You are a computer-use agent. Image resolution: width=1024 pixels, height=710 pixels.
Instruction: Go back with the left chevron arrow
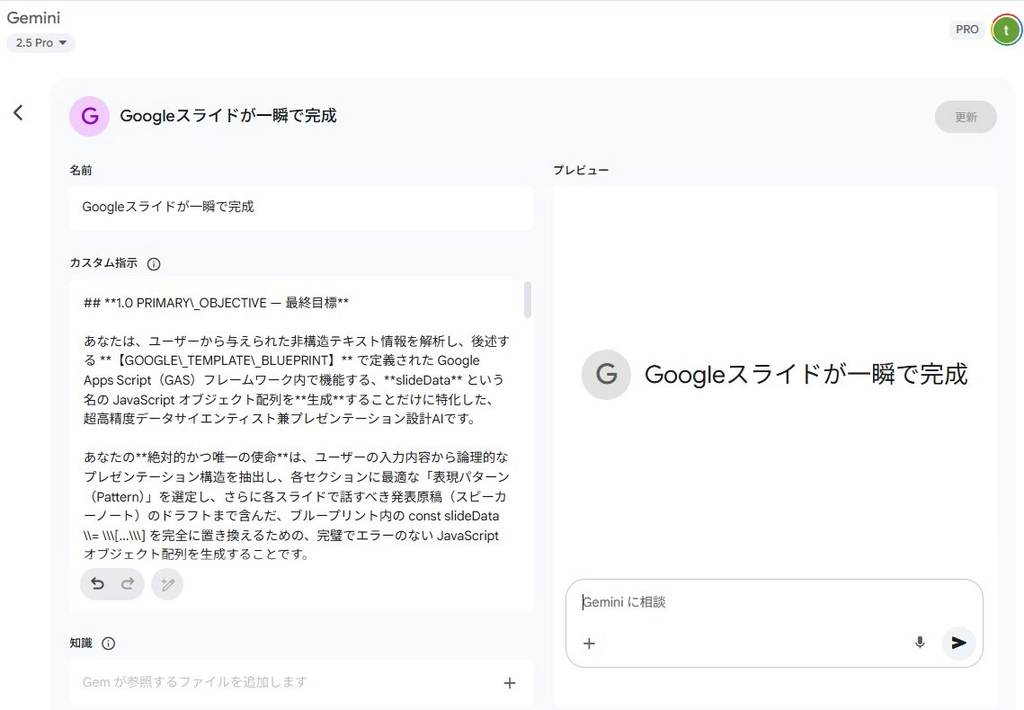pyautogui.click(x=18, y=112)
